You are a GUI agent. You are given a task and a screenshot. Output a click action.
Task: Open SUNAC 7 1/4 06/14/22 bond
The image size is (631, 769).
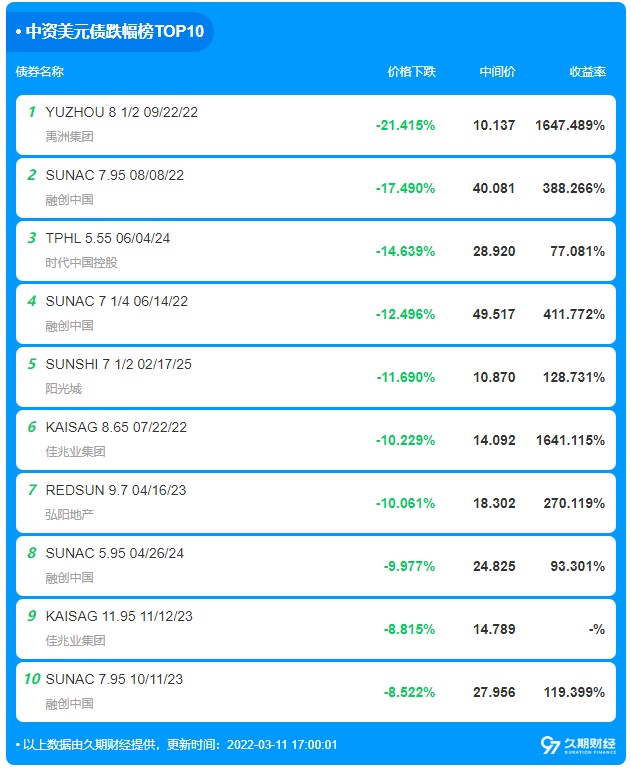(316, 314)
